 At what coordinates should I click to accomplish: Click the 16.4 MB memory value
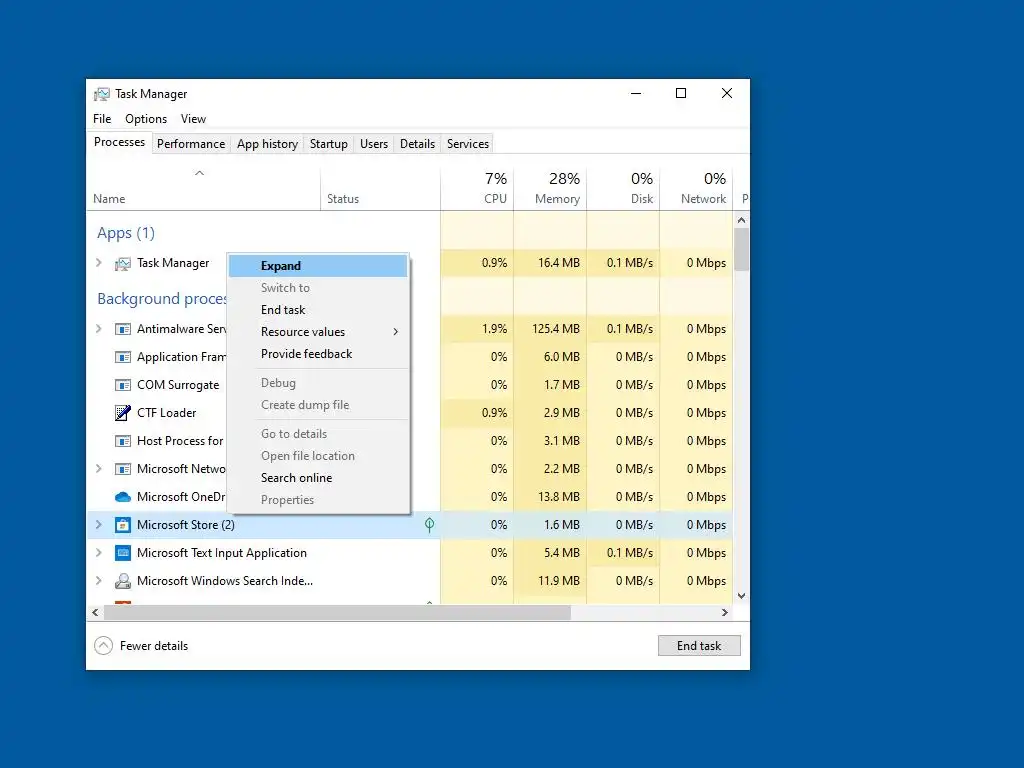[x=559, y=263]
